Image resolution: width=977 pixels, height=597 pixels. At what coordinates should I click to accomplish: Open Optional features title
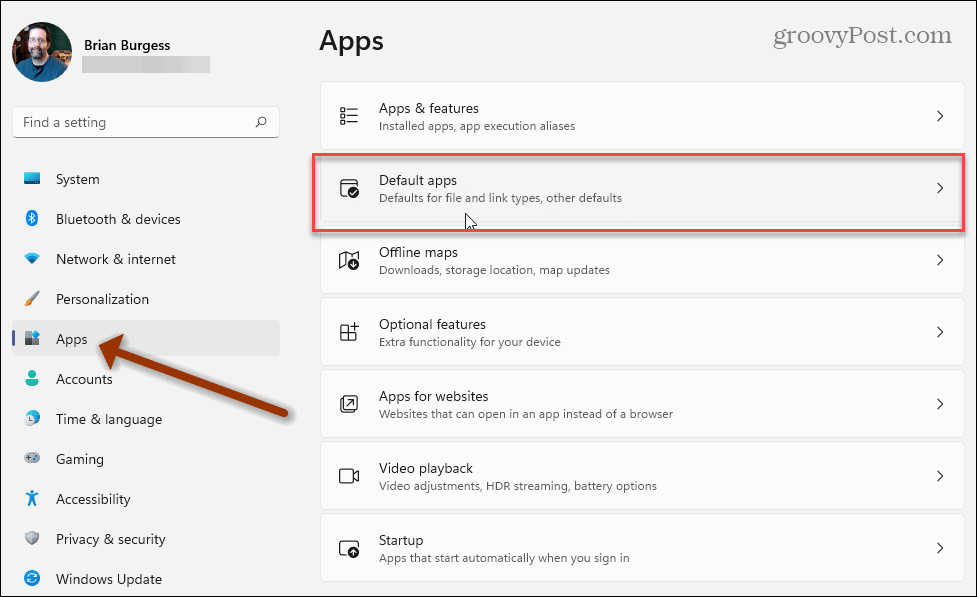432,324
